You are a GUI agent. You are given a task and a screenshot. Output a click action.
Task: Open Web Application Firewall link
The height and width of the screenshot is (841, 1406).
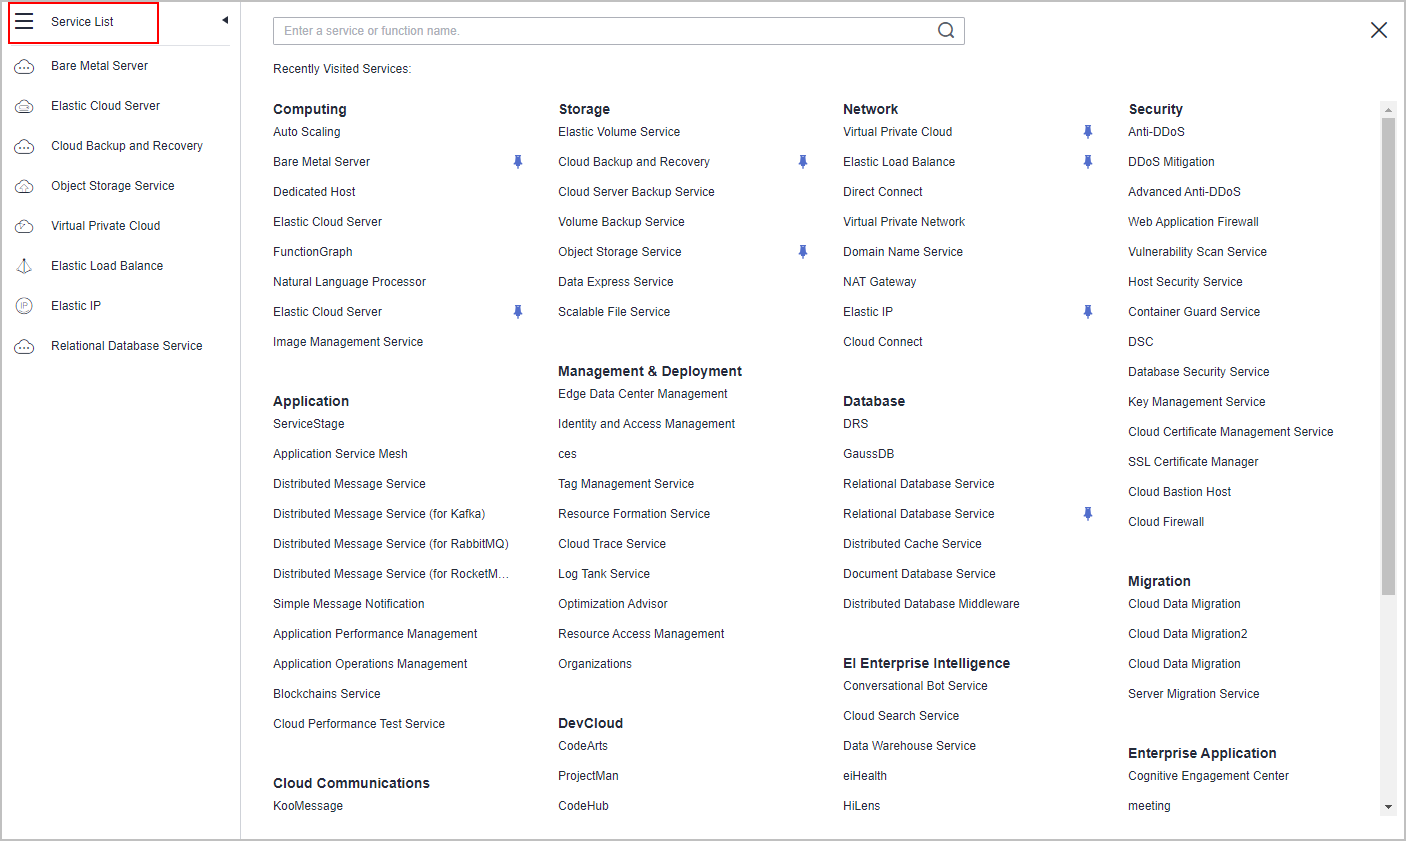[x=1193, y=222]
